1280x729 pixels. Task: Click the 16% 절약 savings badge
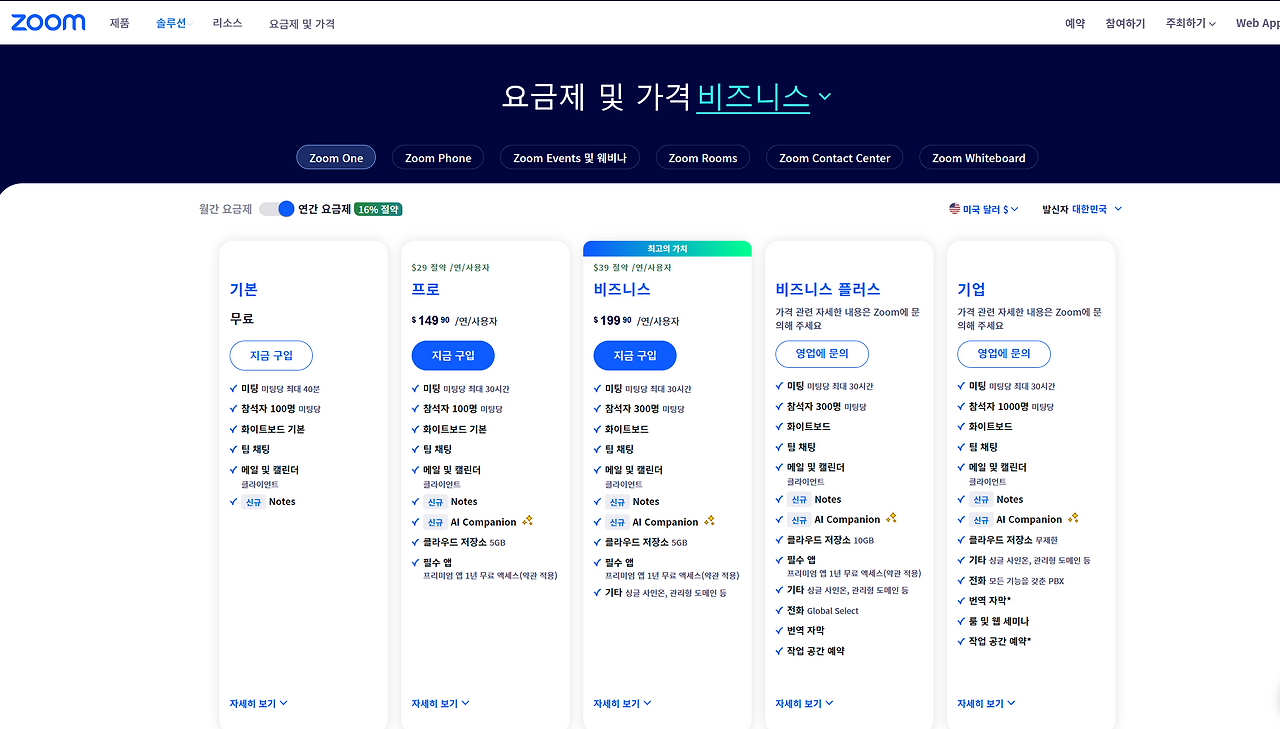tap(378, 209)
